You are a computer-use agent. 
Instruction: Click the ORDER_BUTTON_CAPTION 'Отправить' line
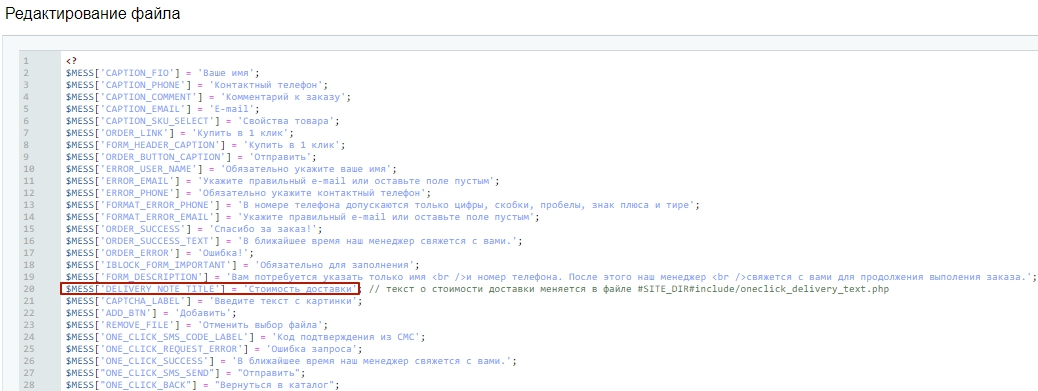click(x=191, y=157)
